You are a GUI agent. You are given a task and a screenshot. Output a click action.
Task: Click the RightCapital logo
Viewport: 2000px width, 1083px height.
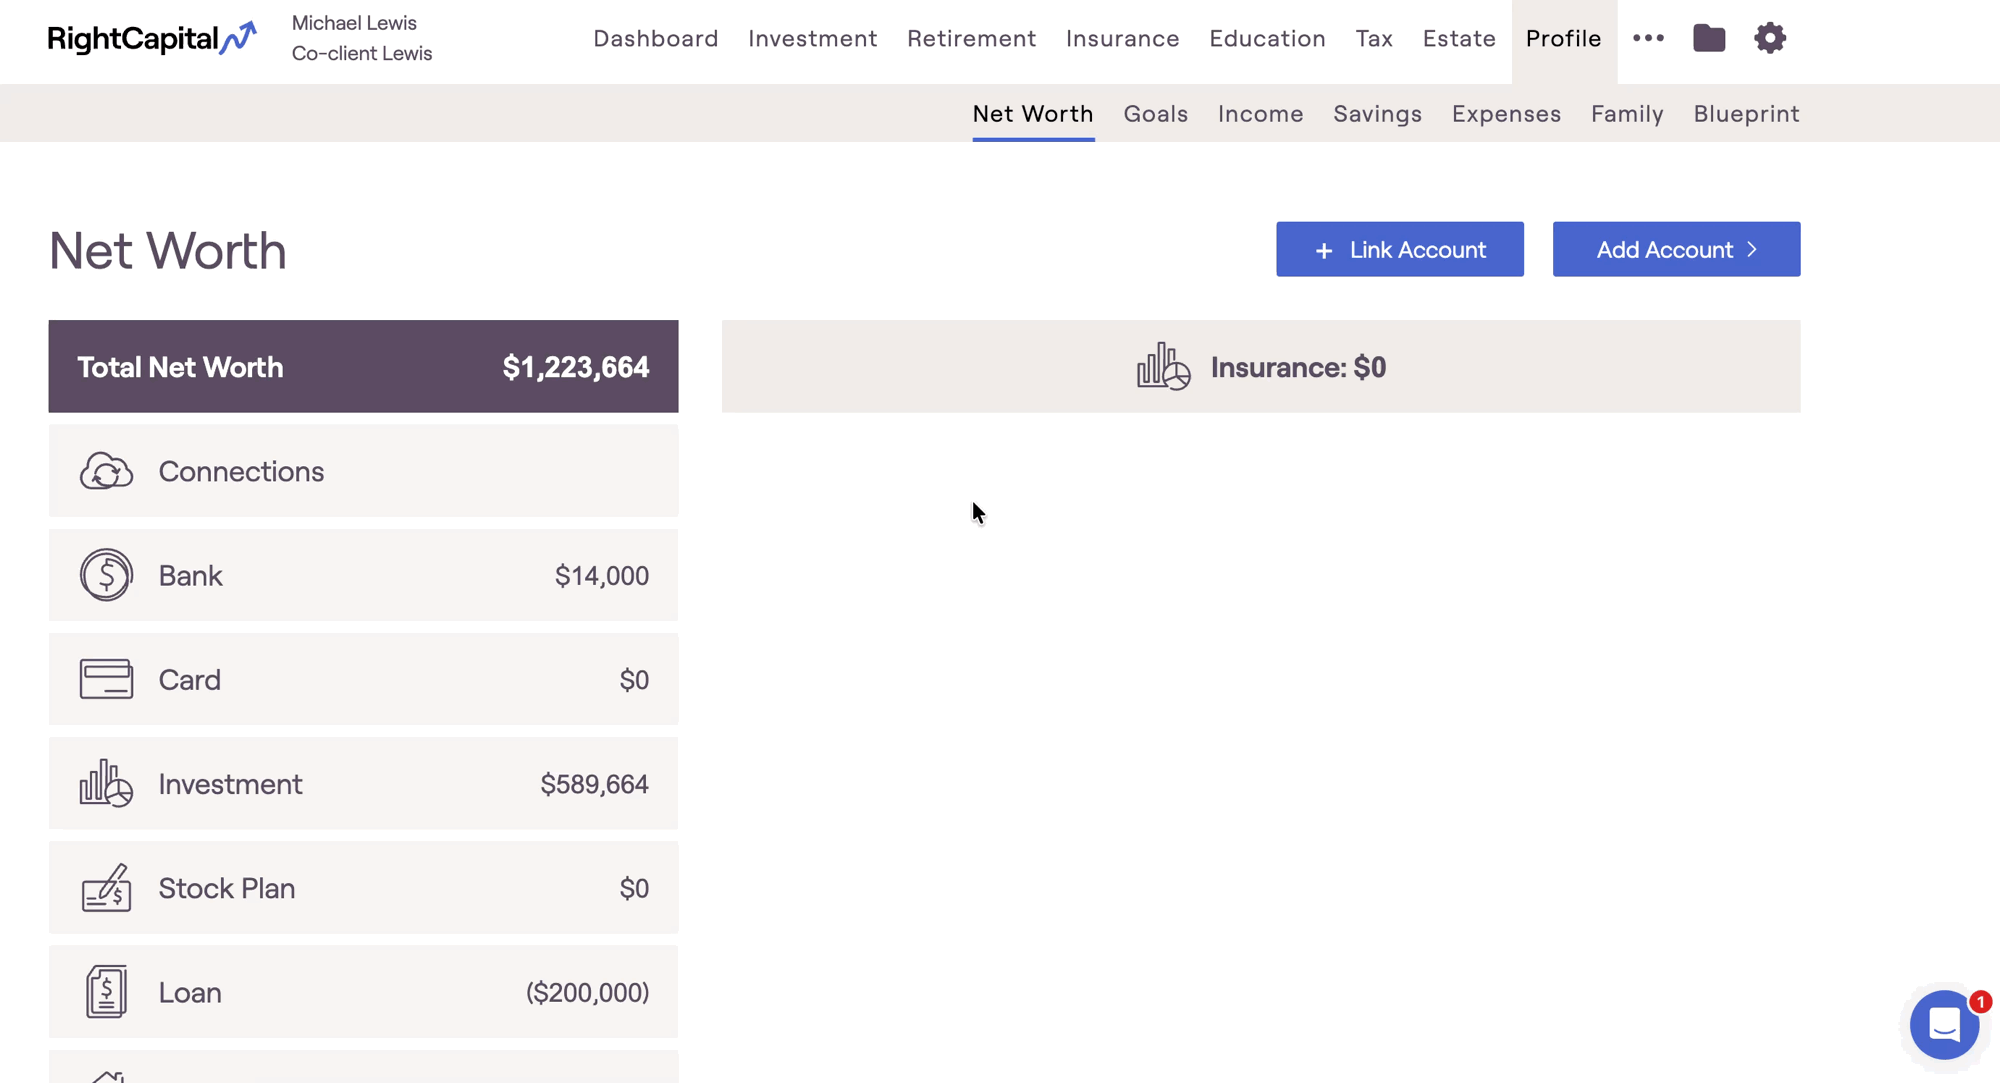[152, 38]
